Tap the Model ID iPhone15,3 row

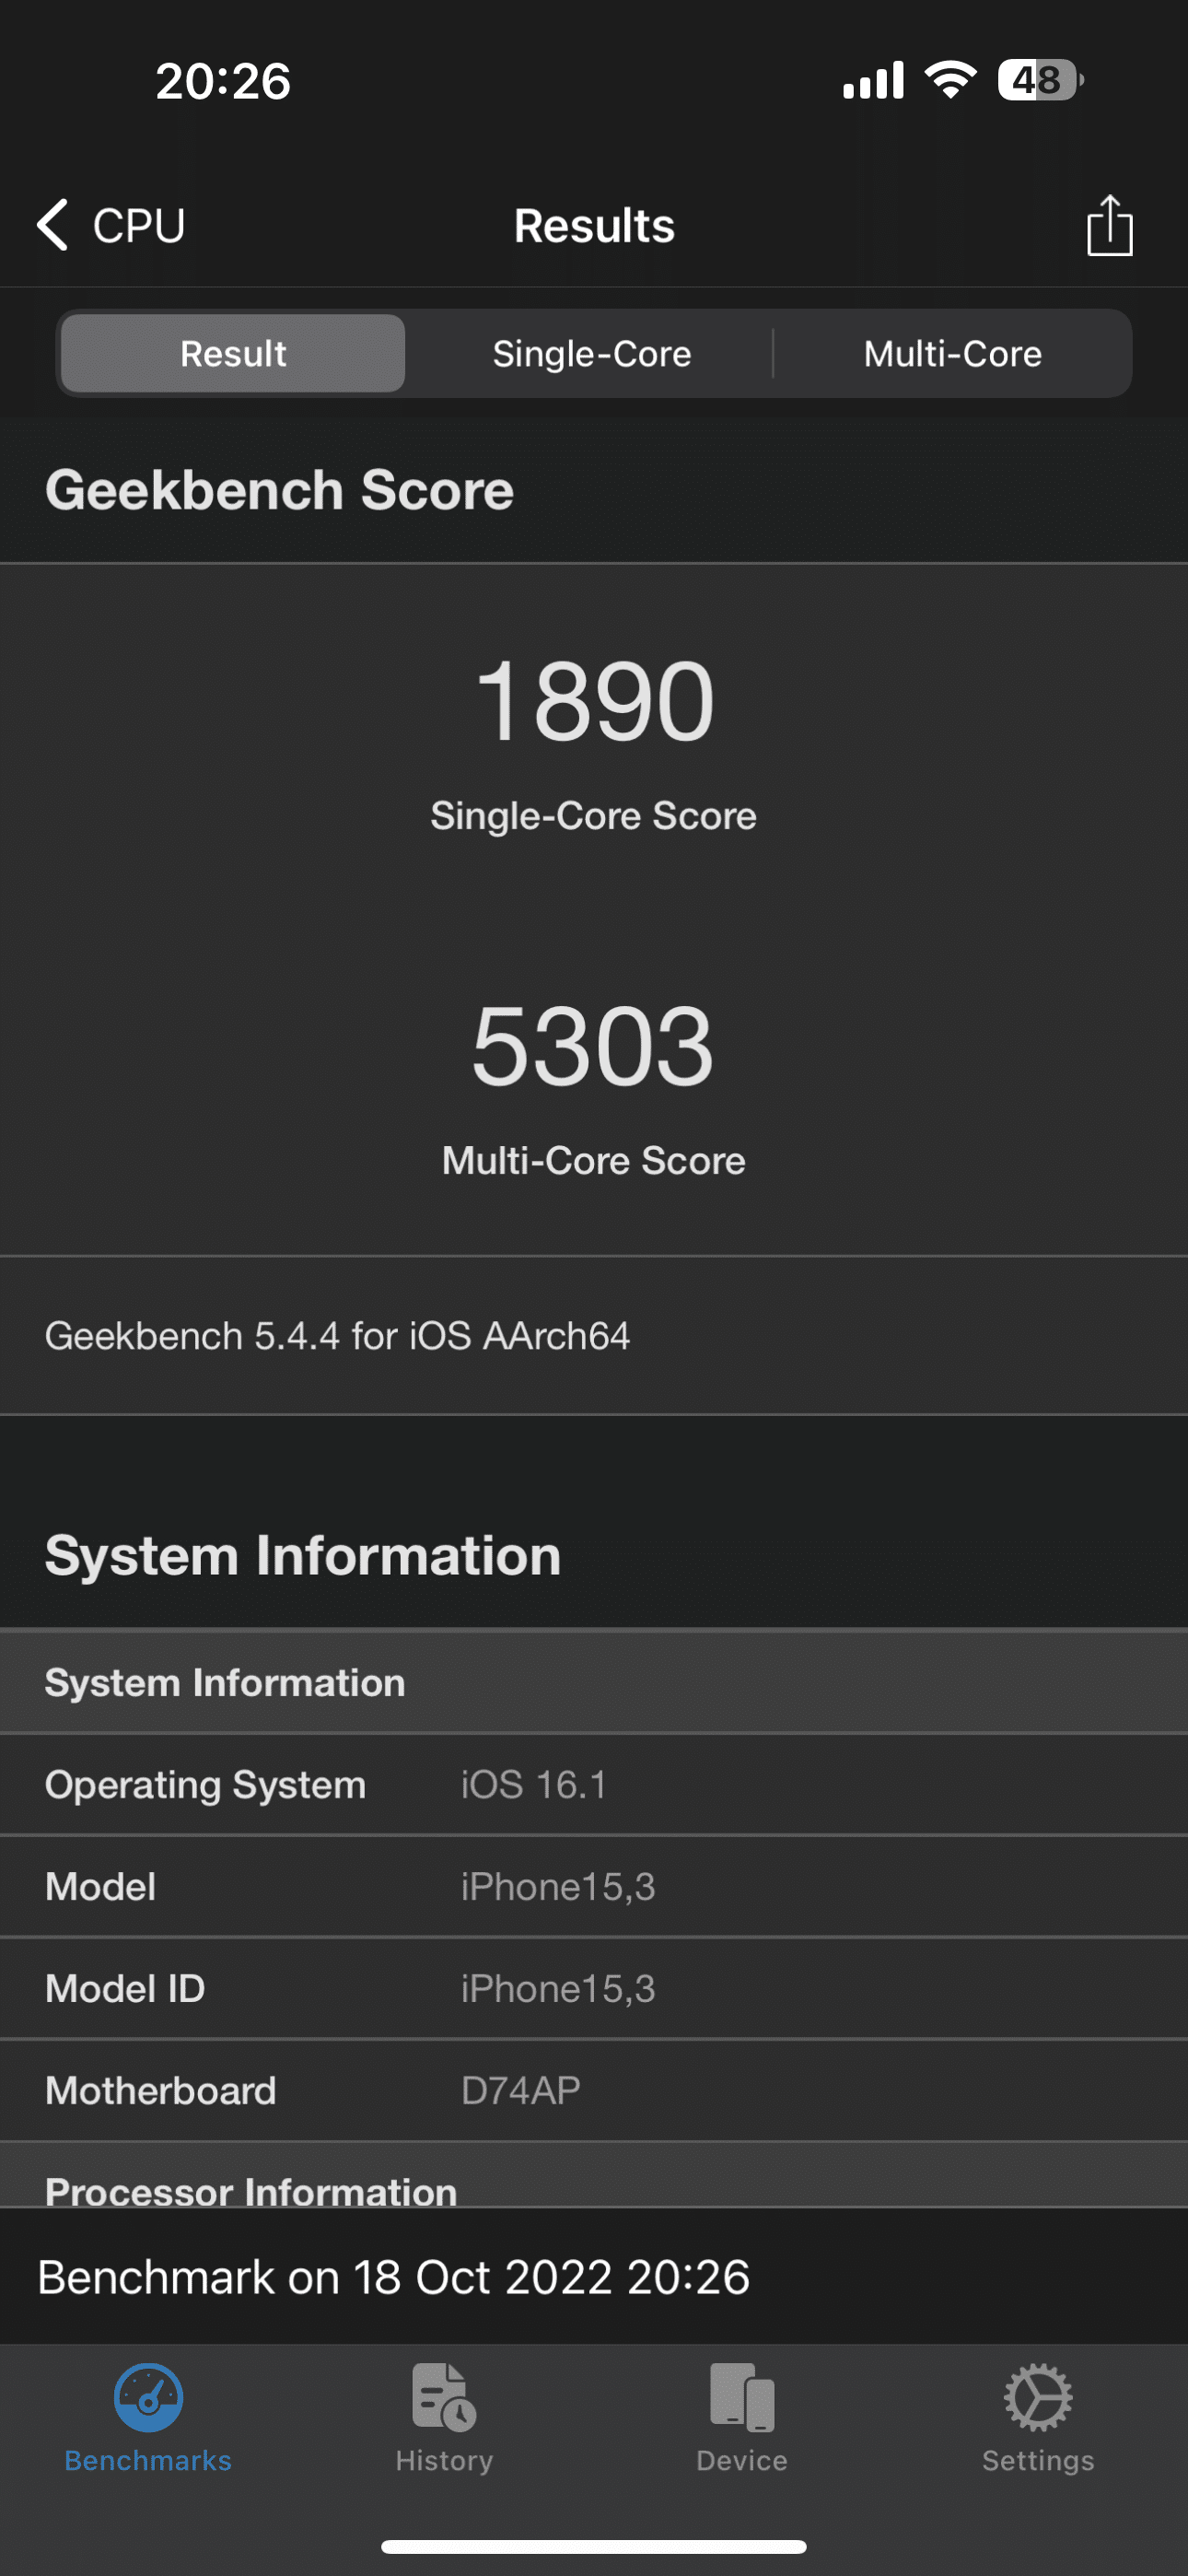pos(594,1988)
